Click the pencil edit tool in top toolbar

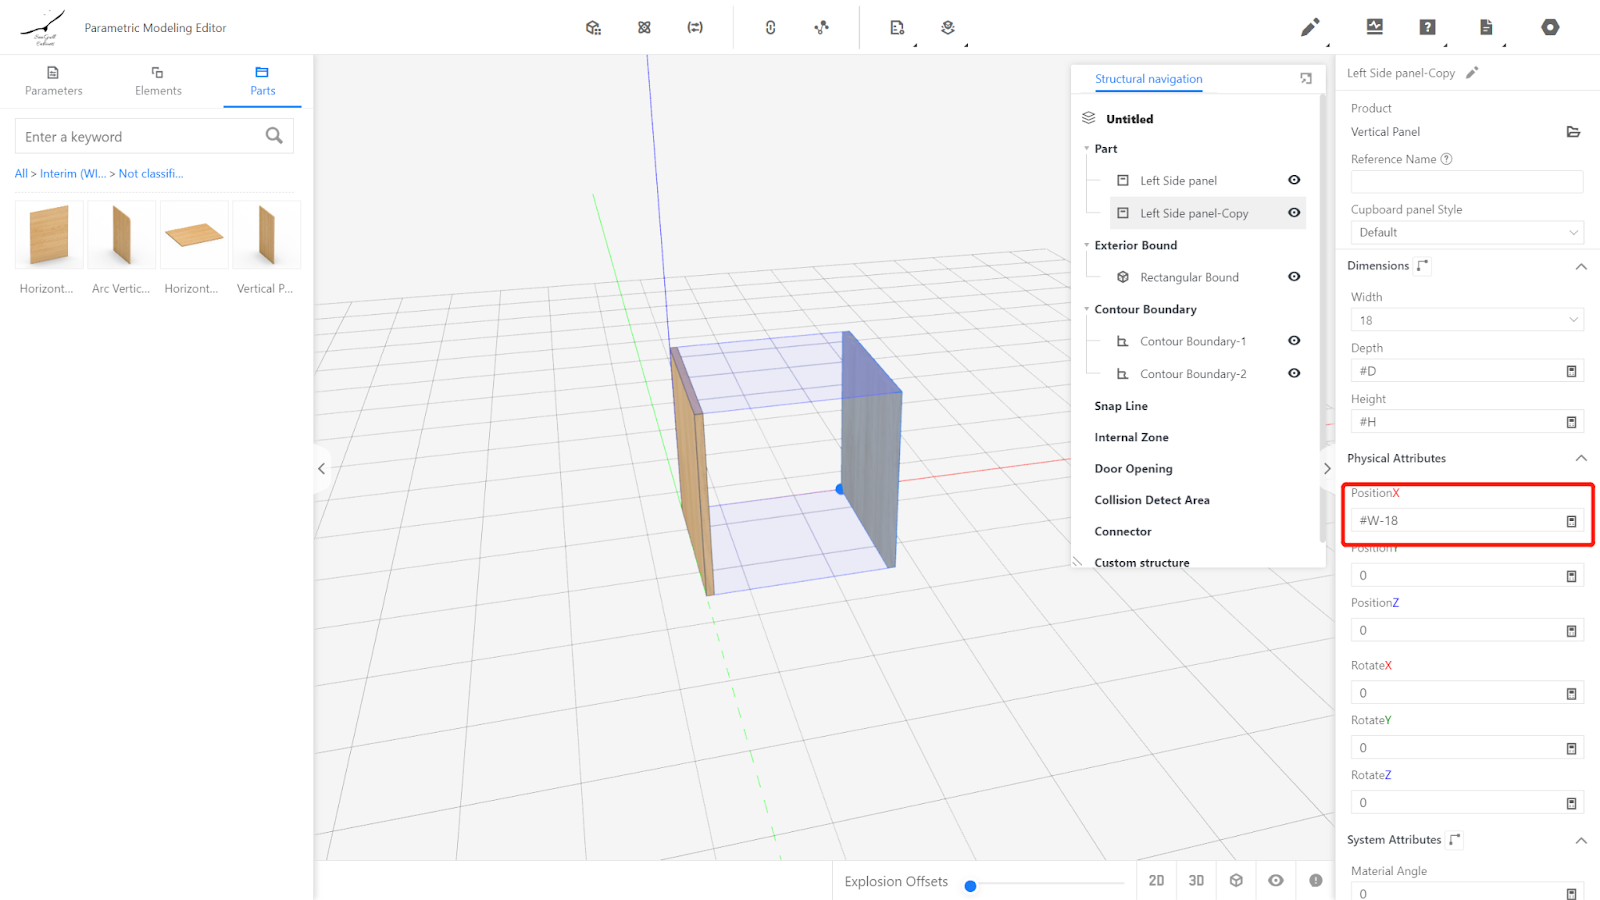tap(1309, 27)
